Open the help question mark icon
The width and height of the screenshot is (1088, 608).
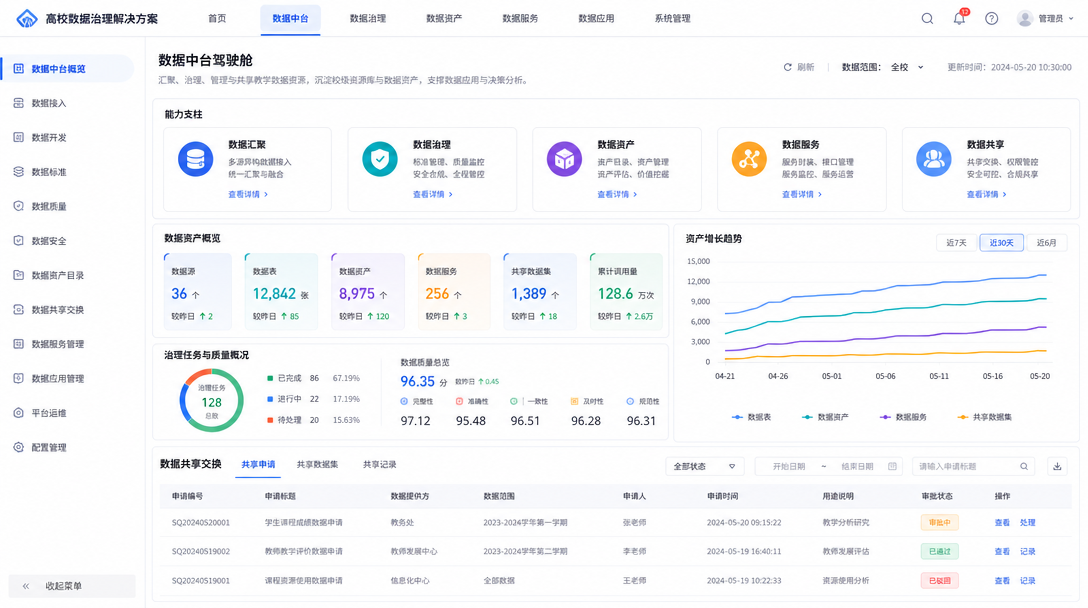[x=992, y=19]
